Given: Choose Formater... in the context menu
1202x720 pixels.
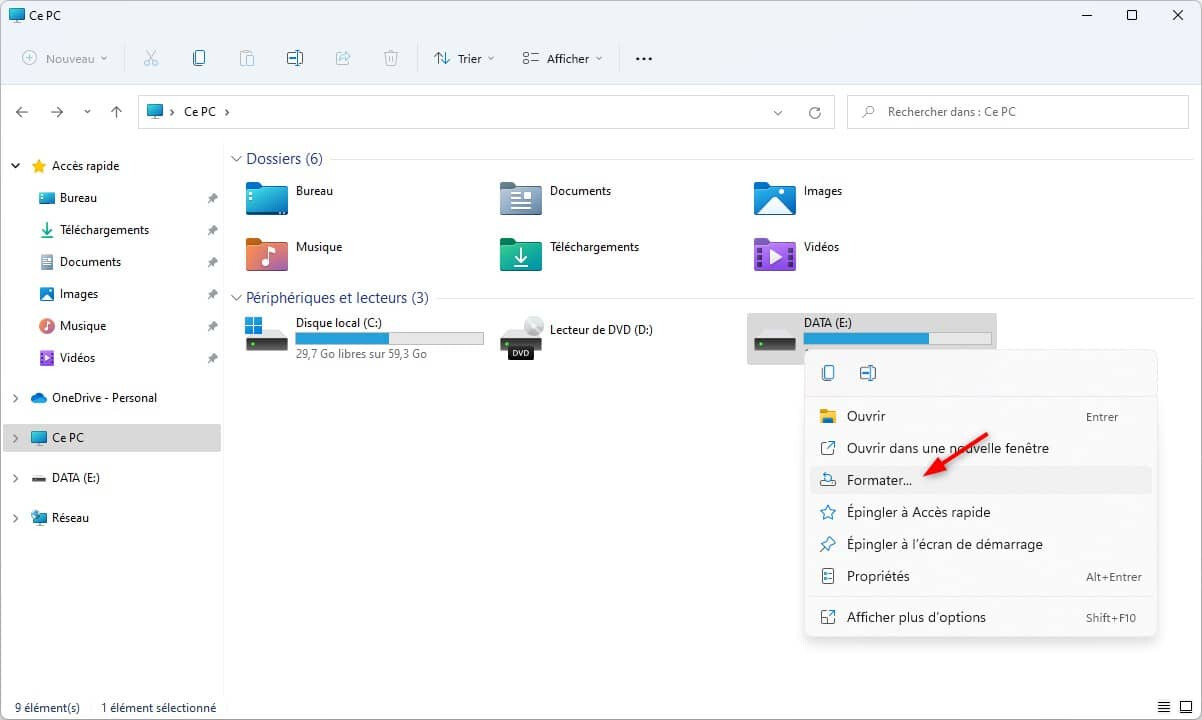Looking at the screenshot, I should pos(980,480).
